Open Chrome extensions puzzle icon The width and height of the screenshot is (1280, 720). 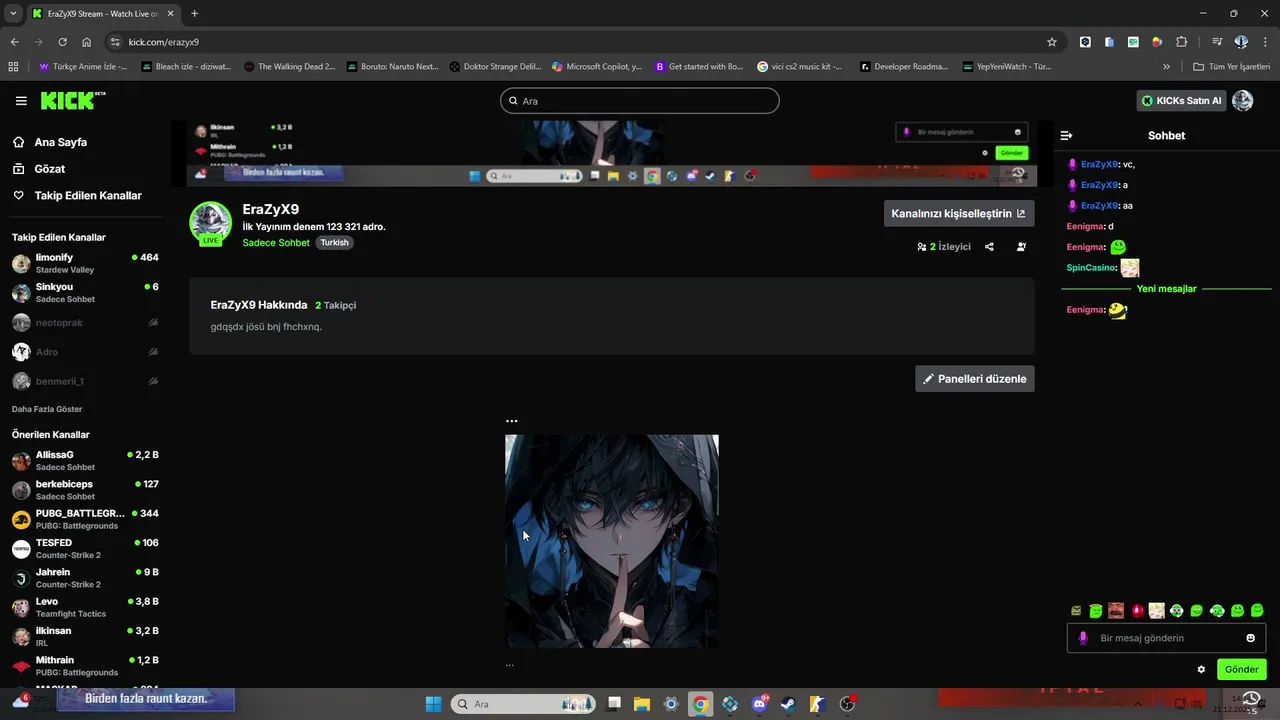pos(1181,42)
